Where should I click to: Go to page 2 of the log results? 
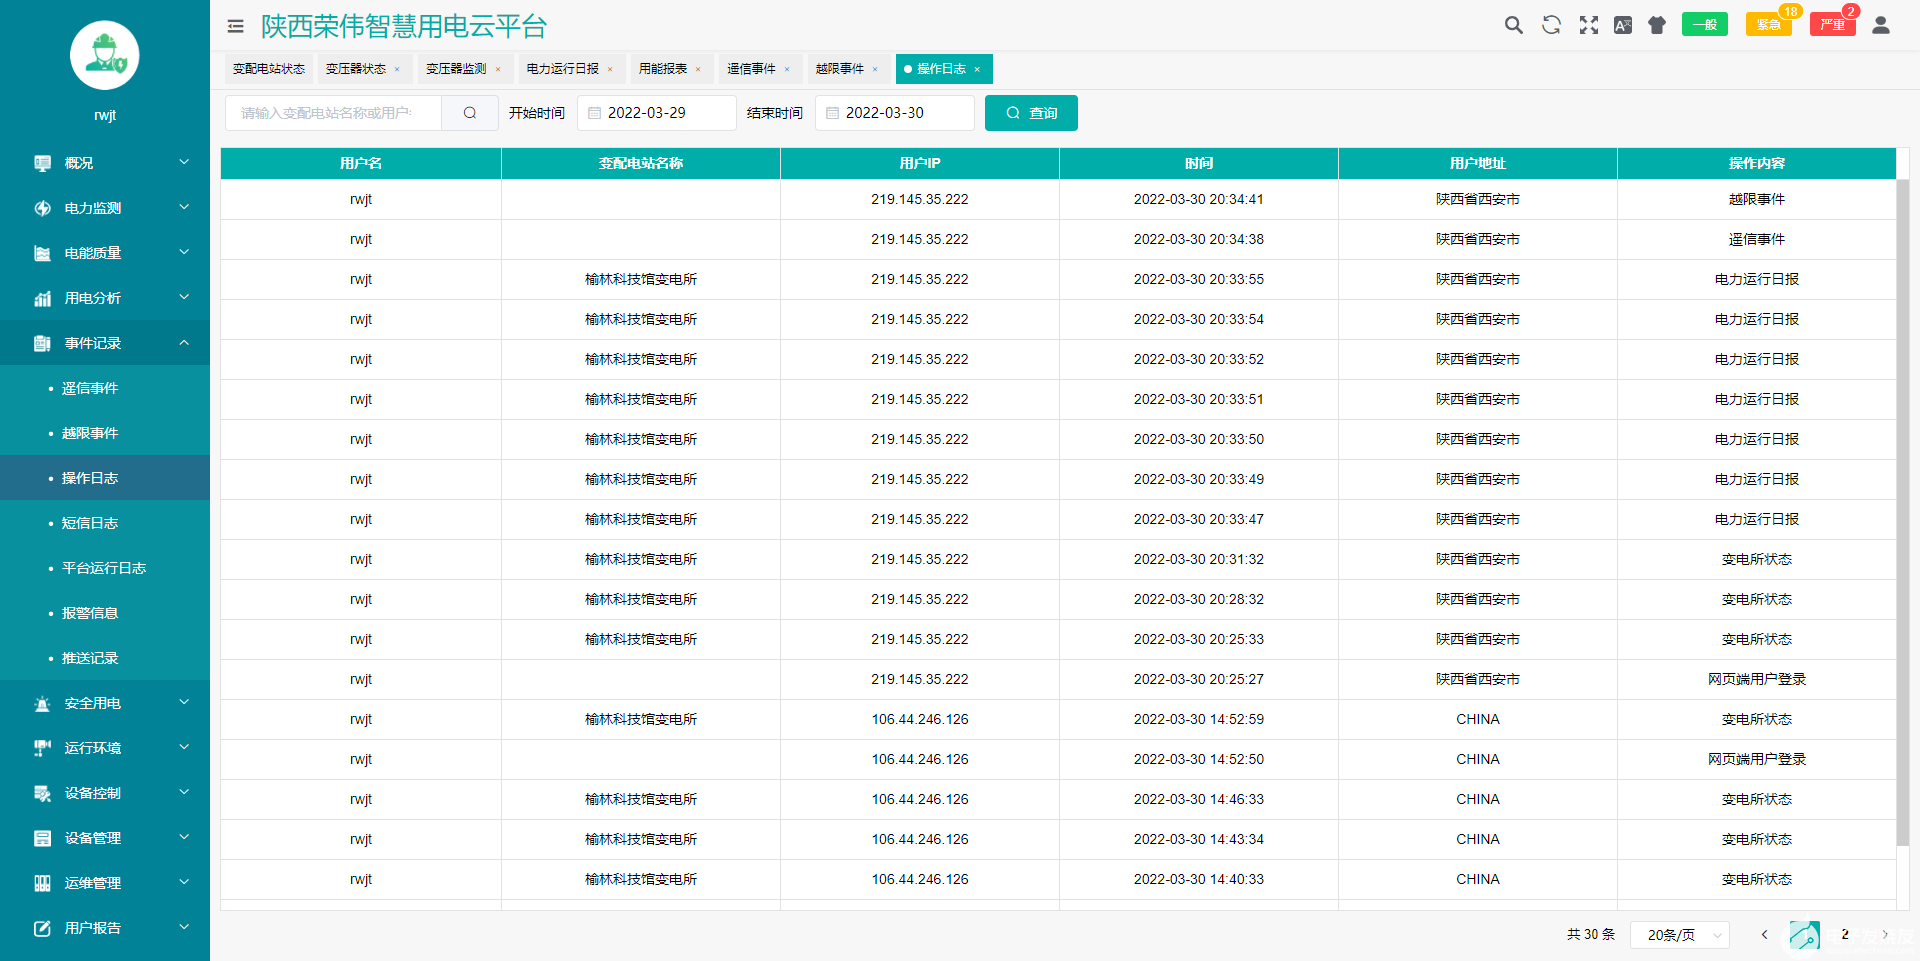click(x=1845, y=935)
